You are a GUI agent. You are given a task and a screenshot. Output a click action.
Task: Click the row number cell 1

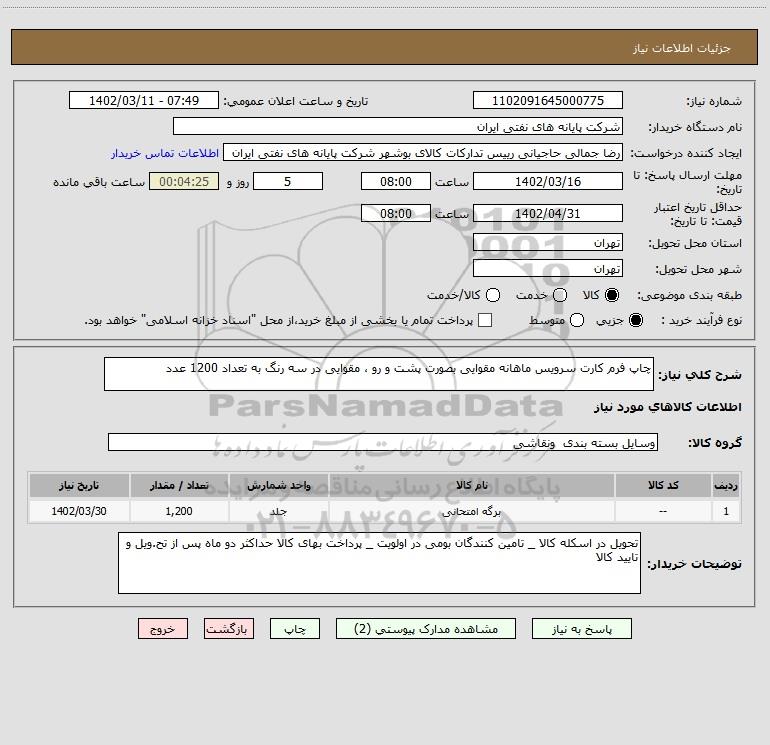coord(726,511)
